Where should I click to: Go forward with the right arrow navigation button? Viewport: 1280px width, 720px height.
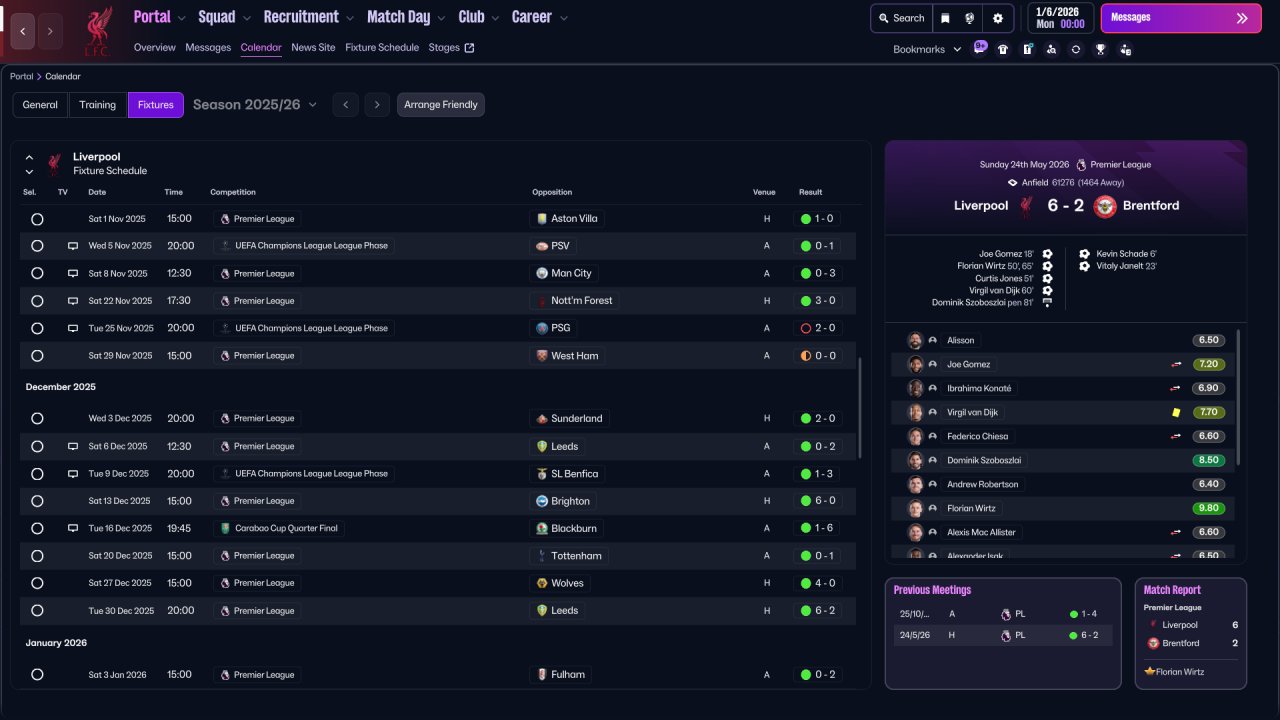point(50,31)
